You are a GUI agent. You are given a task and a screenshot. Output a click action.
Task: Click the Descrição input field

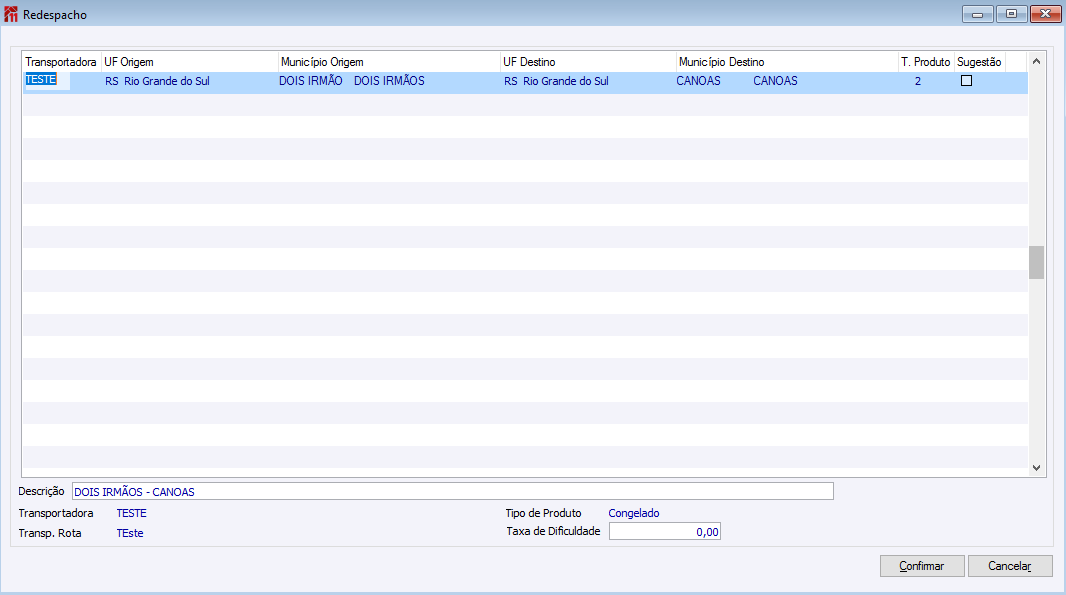453,492
